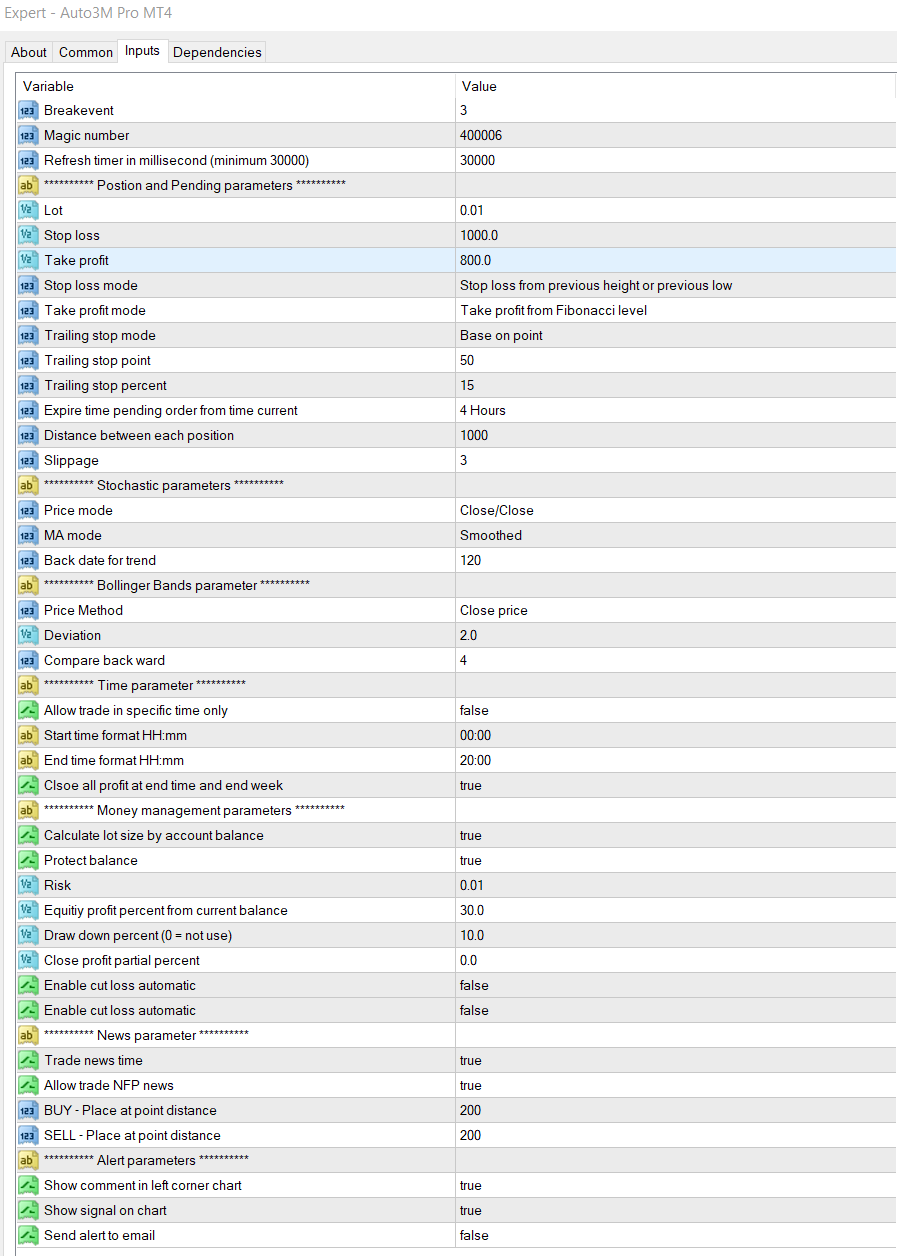Select the Time parameter separator row
897x1256 pixels.
coord(456,685)
